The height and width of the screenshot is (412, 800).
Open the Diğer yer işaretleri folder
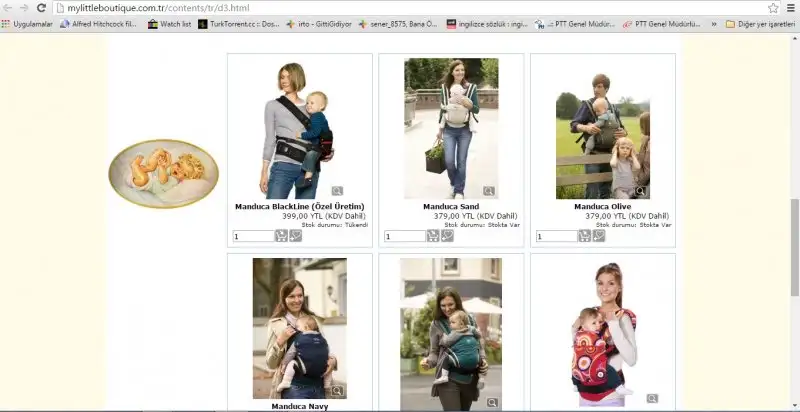click(760, 24)
